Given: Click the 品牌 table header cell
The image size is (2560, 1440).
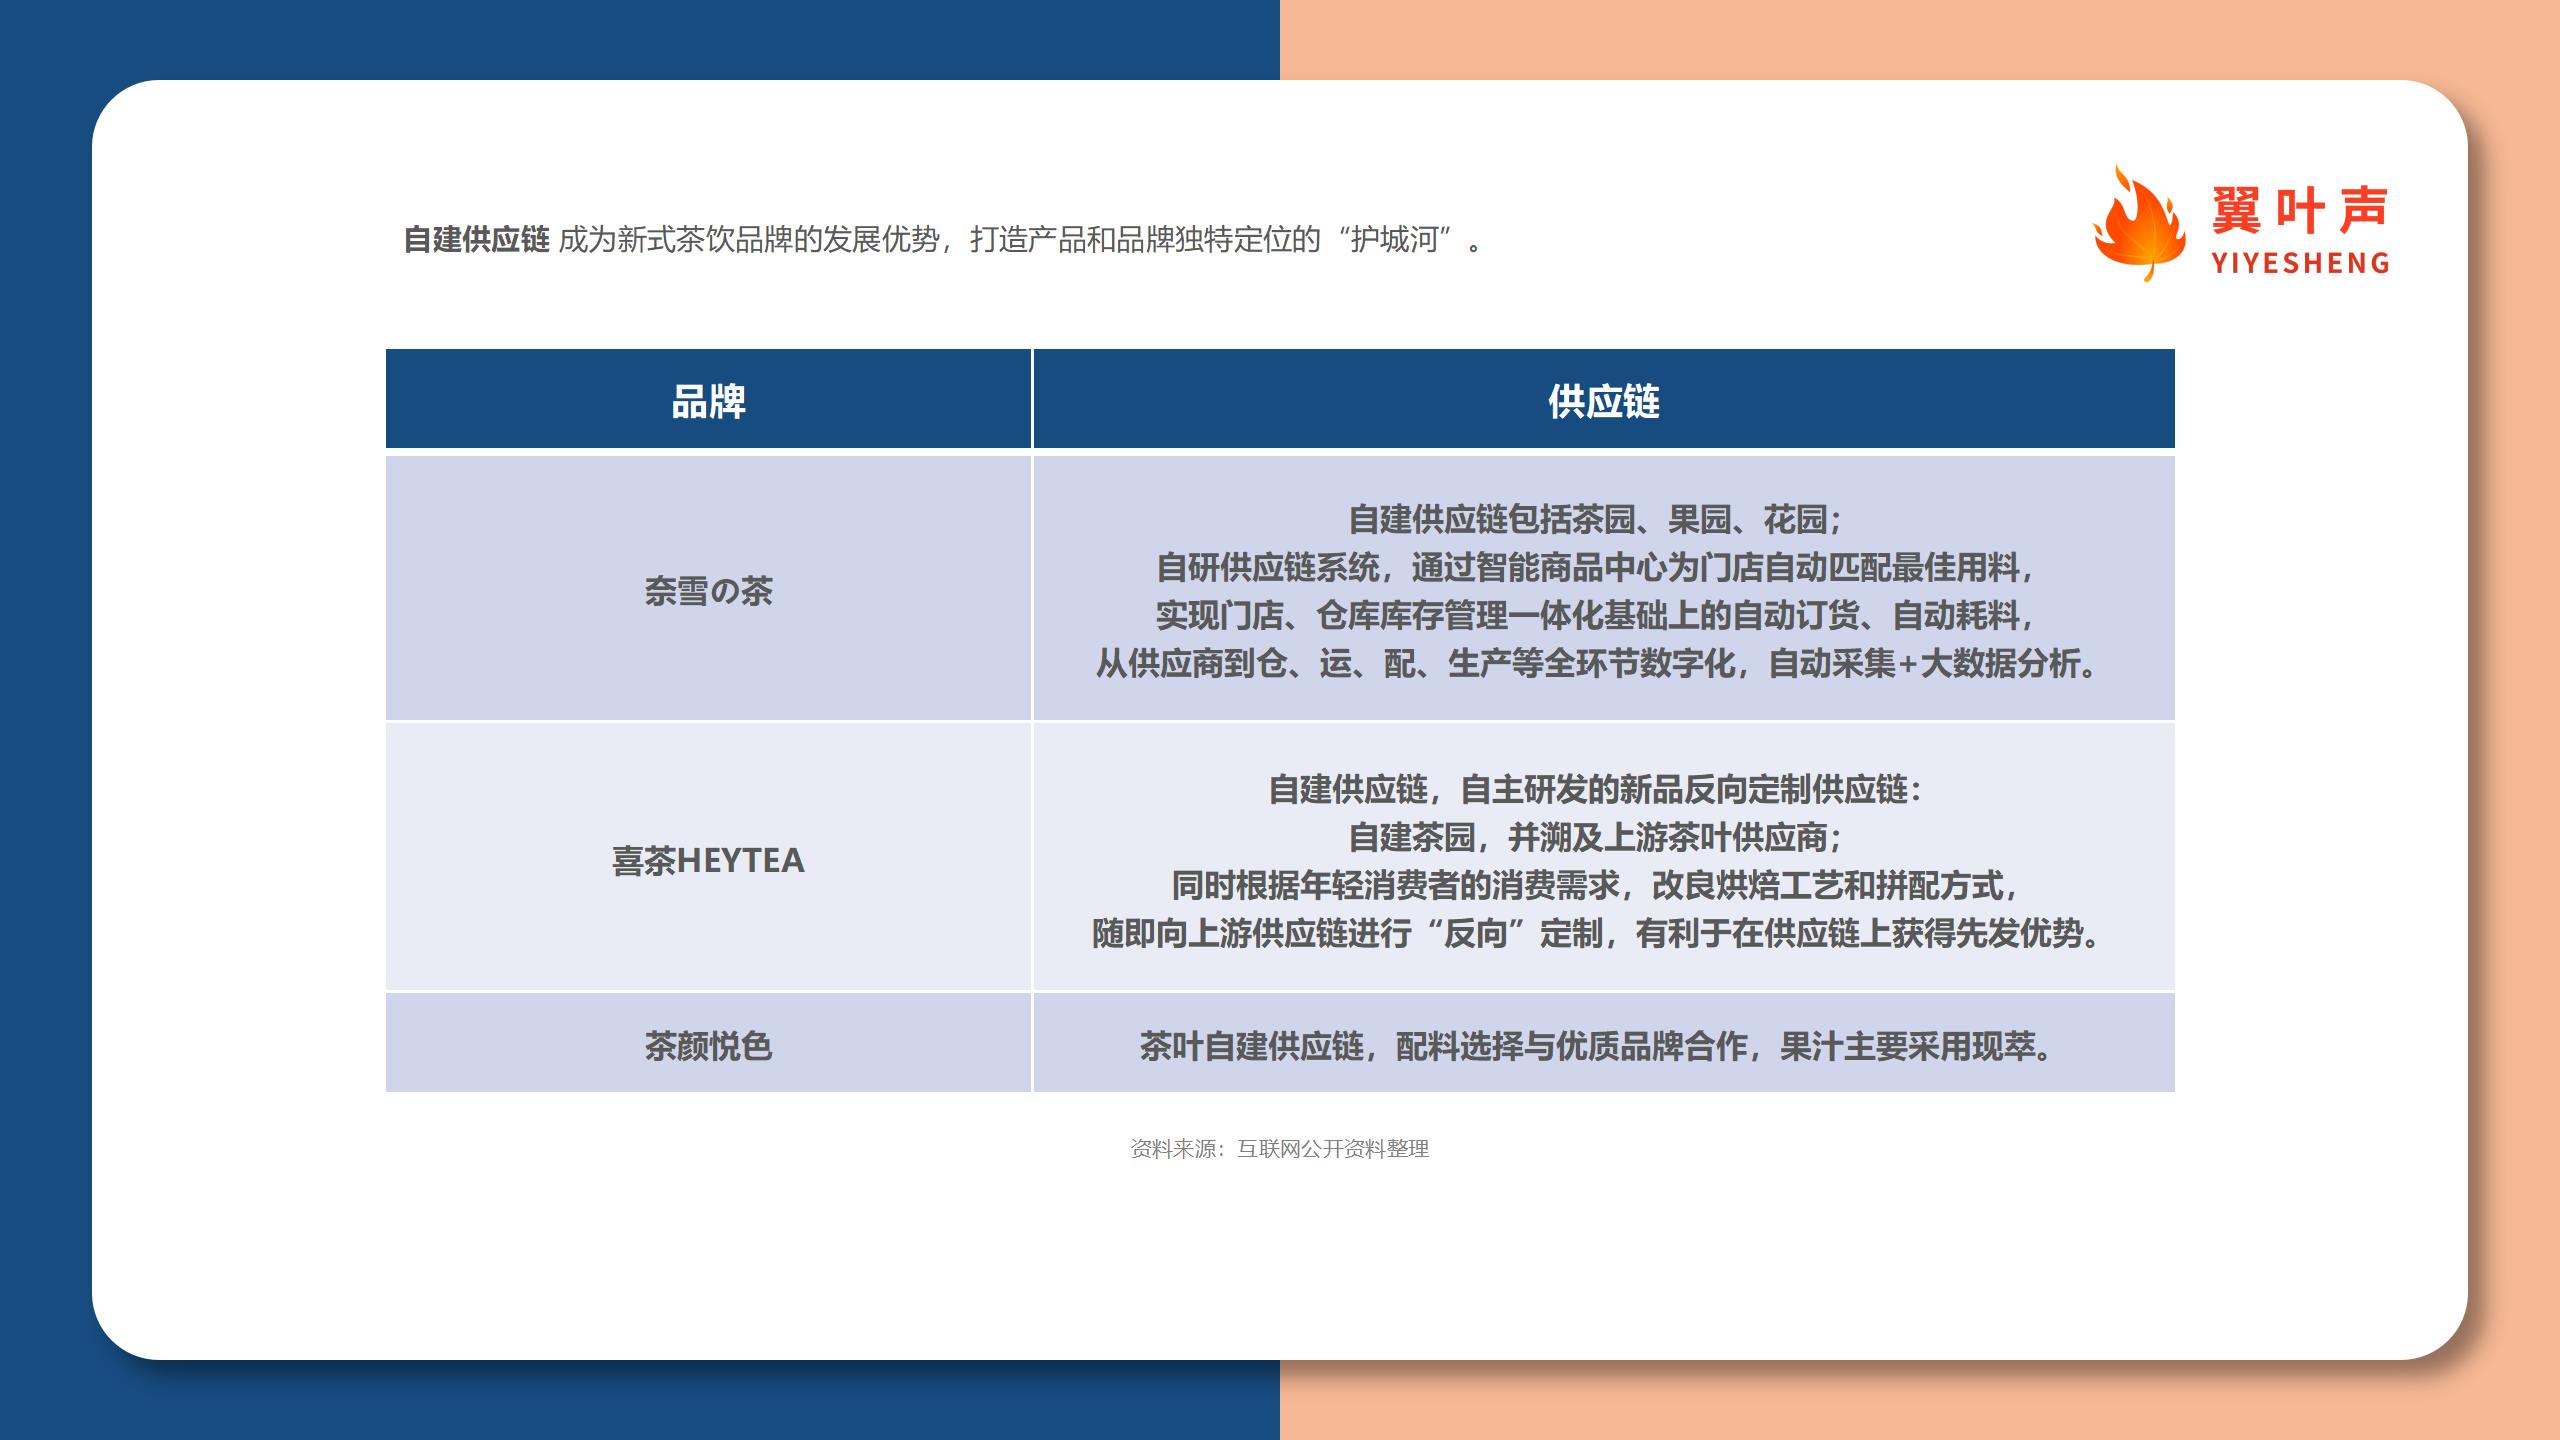Looking at the screenshot, I should [708, 399].
